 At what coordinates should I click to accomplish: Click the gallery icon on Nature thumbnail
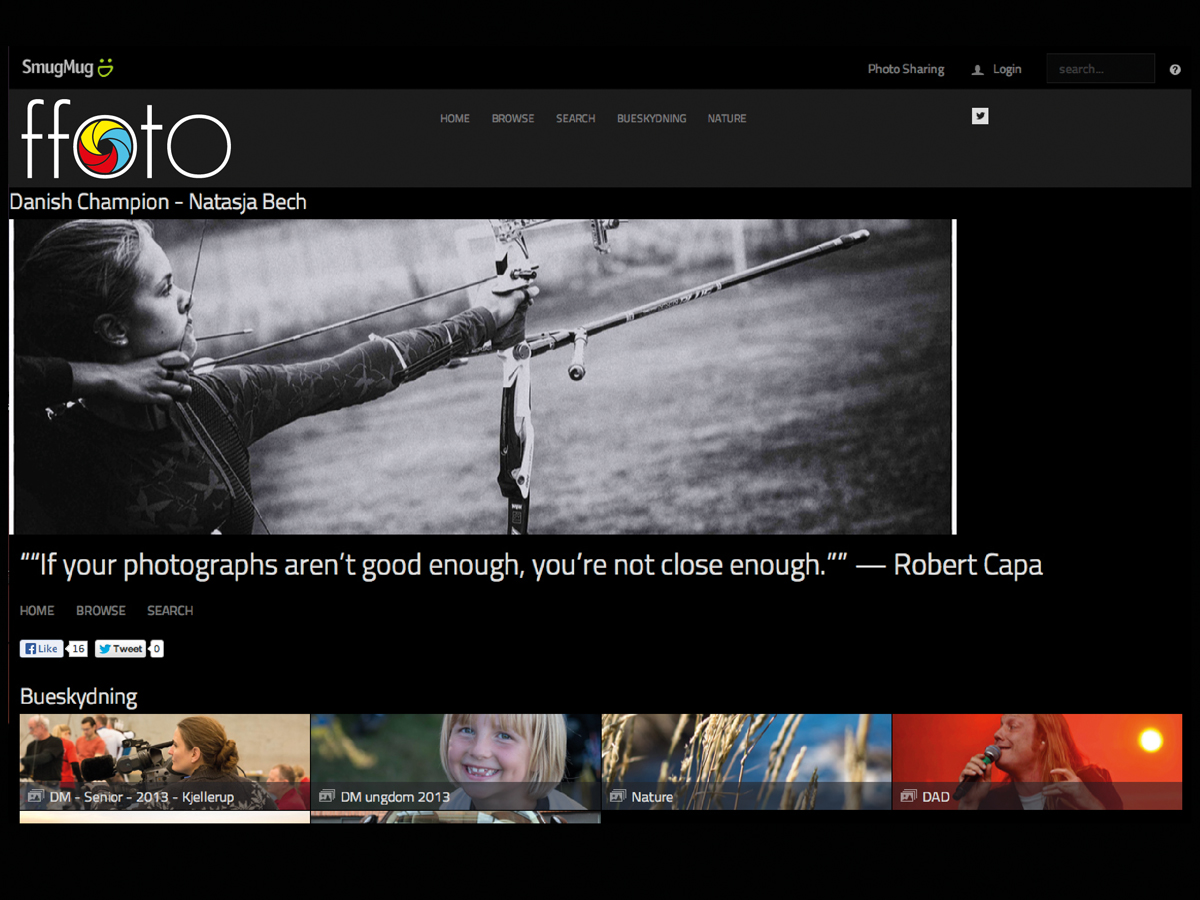click(x=617, y=796)
